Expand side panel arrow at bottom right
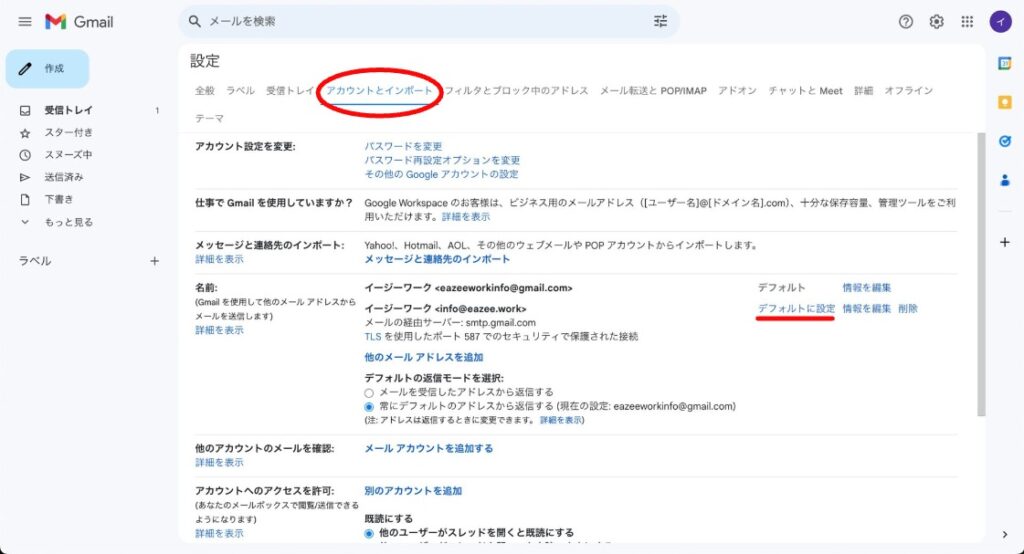Viewport: 1024px width, 554px height. [x=1004, y=534]
